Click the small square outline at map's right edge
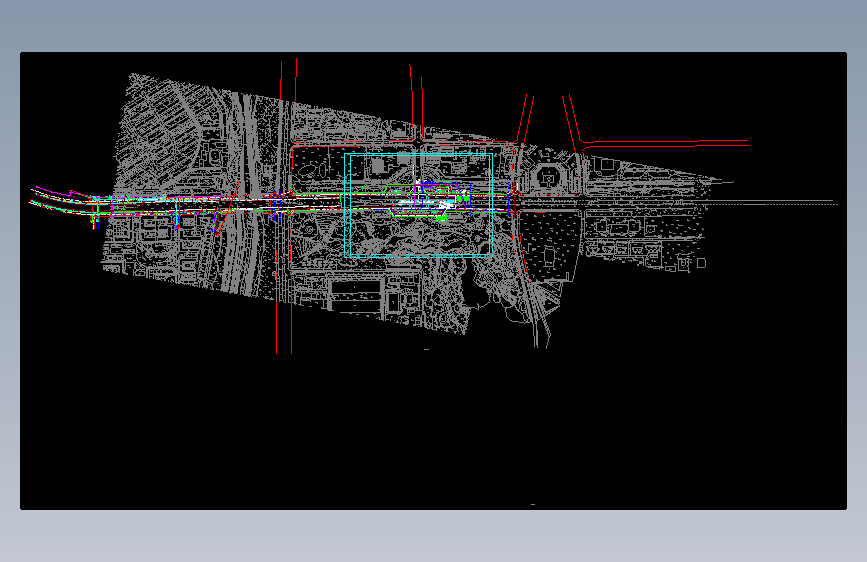The image size is (867, 562). coord(701,263)
